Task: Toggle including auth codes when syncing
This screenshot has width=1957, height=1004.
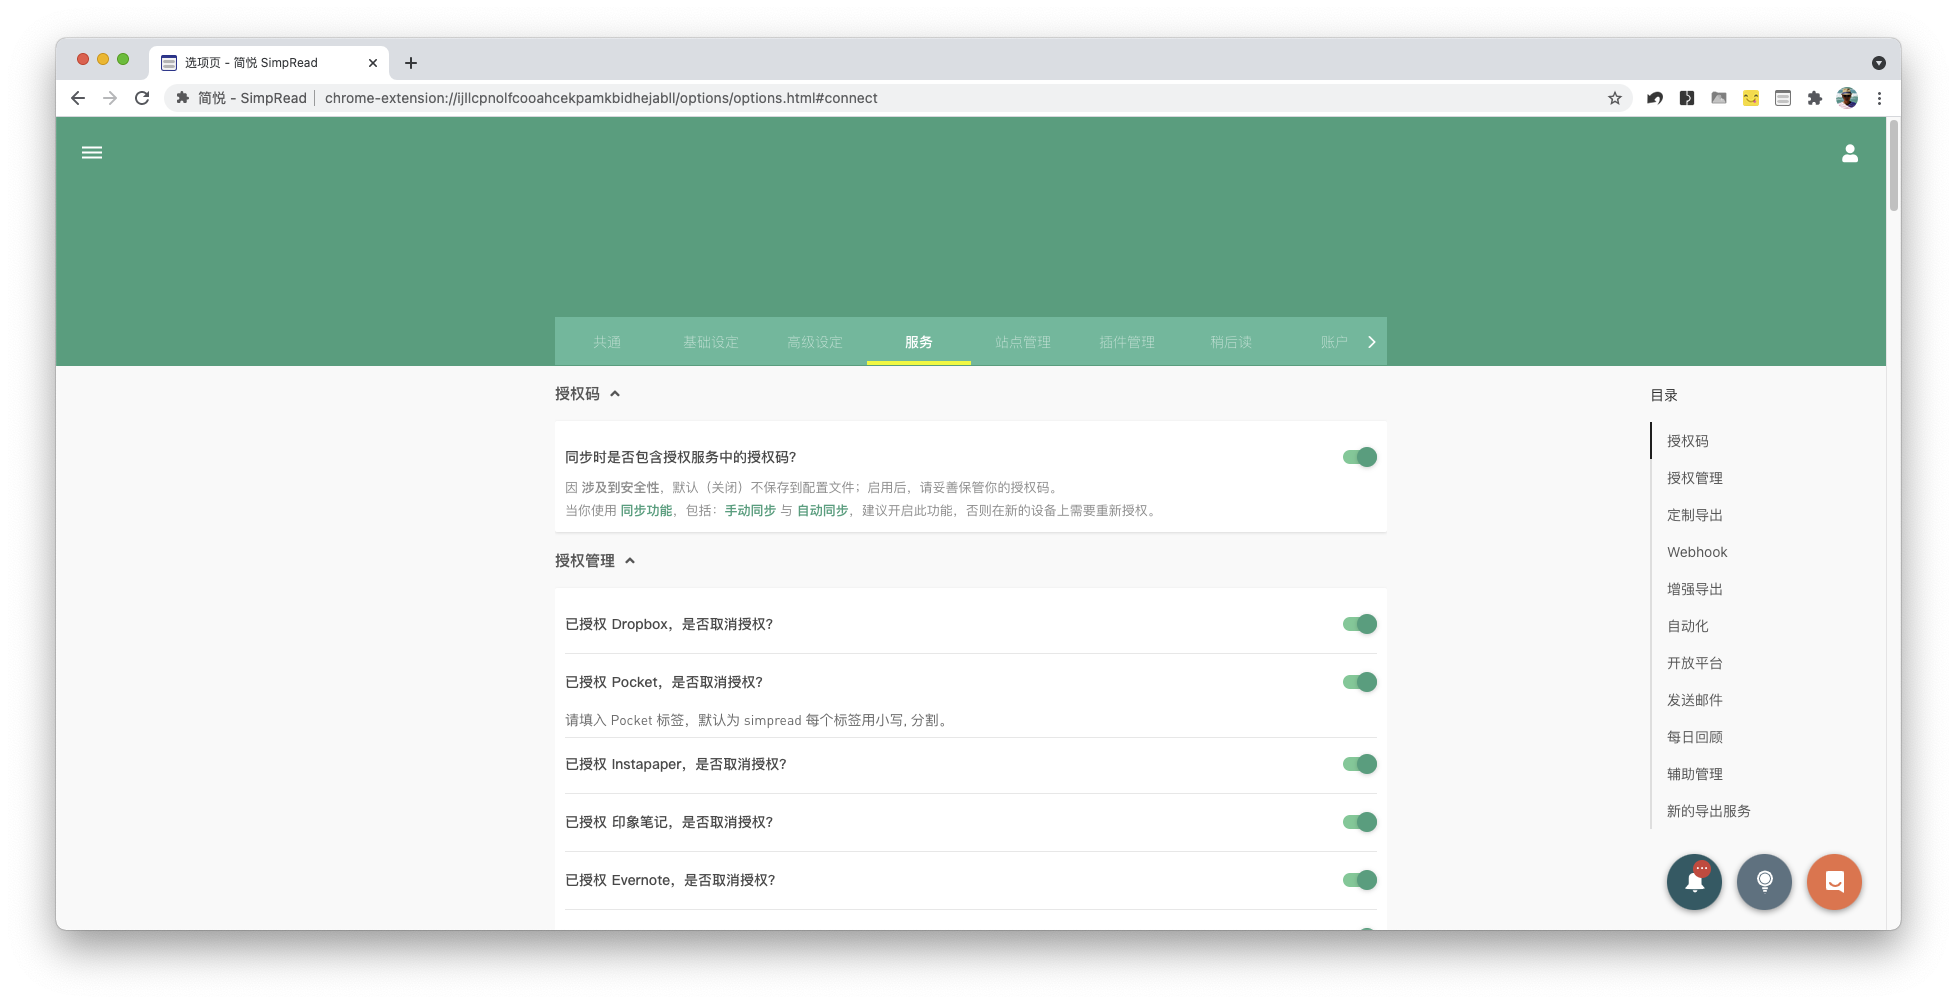Action: tap(1360, 457)
